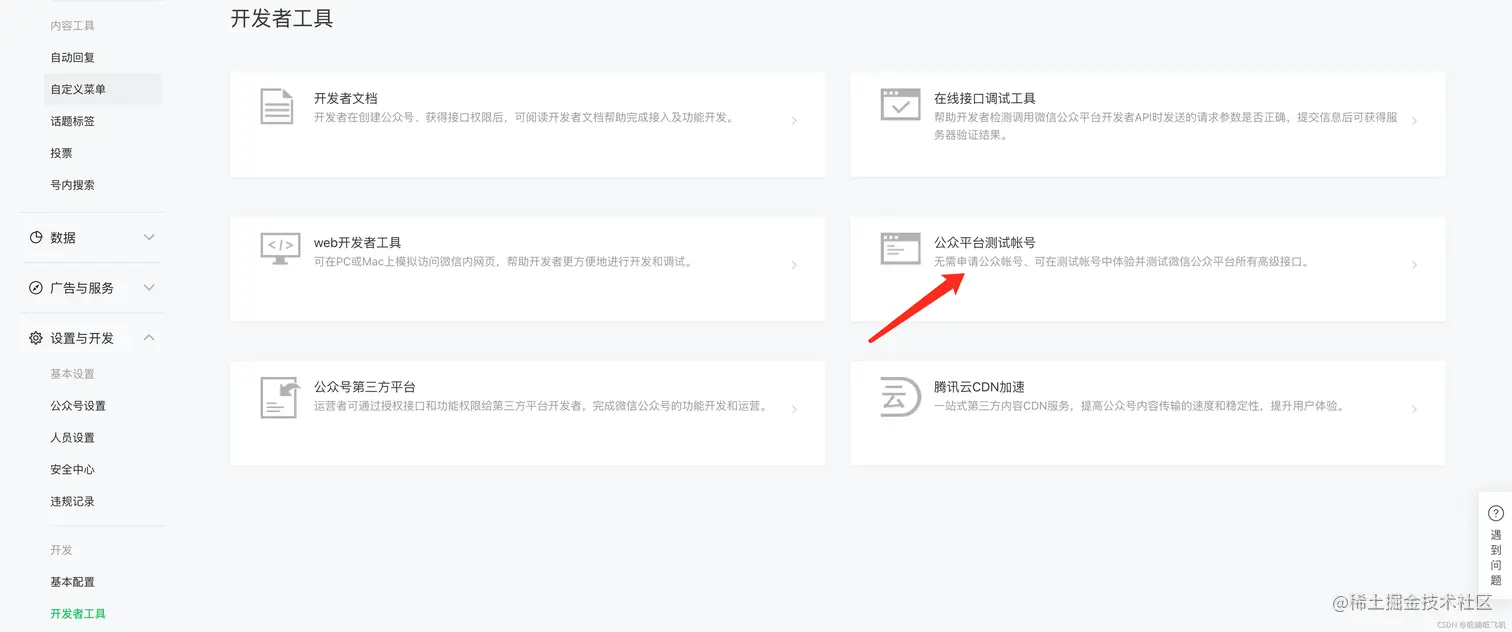Select 自定义菜单 in the sidebar
This screenshot has height=632, width=1512.
click(x=103, y=89)
